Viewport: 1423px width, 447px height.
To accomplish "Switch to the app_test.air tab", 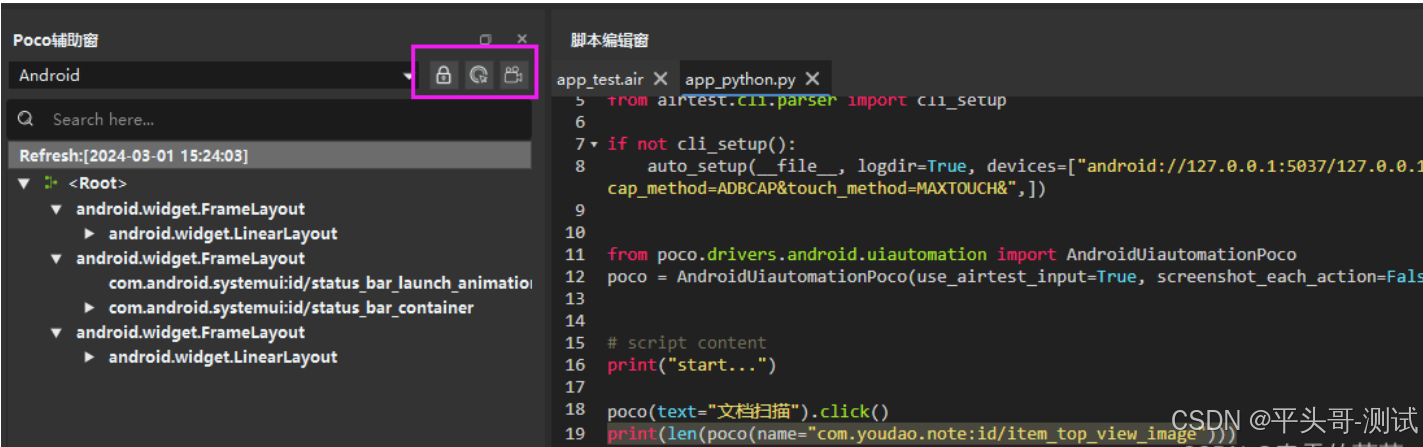I will pos(601,79).
